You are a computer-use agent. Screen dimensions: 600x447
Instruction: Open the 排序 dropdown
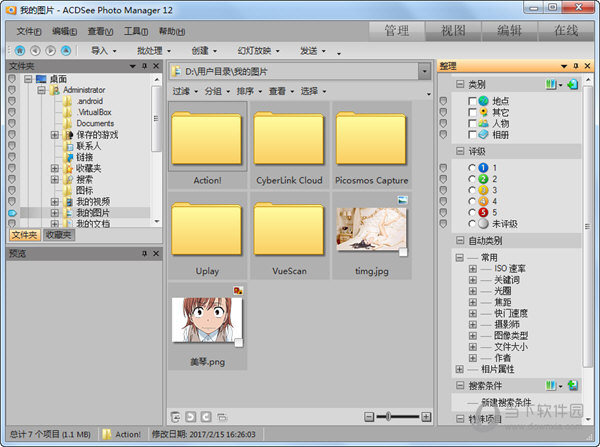(249, 91)
